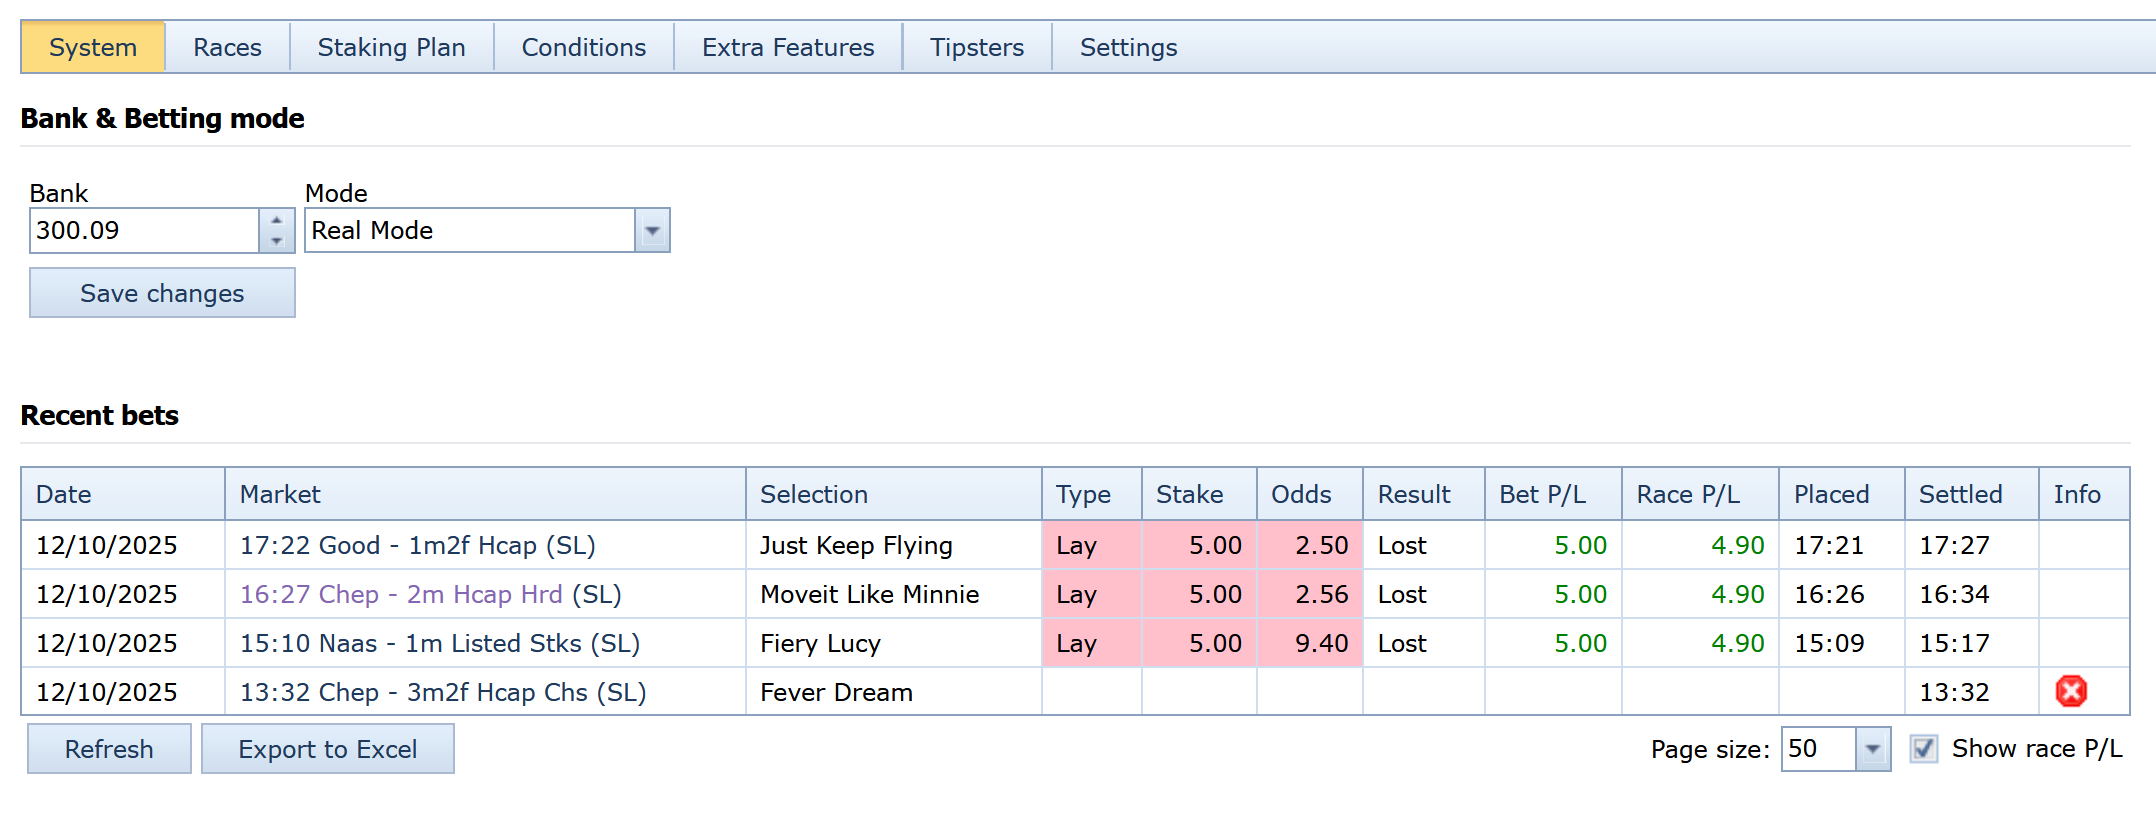Switch to the Races tab
The image size is (2156, 821).
pos(227,47)
